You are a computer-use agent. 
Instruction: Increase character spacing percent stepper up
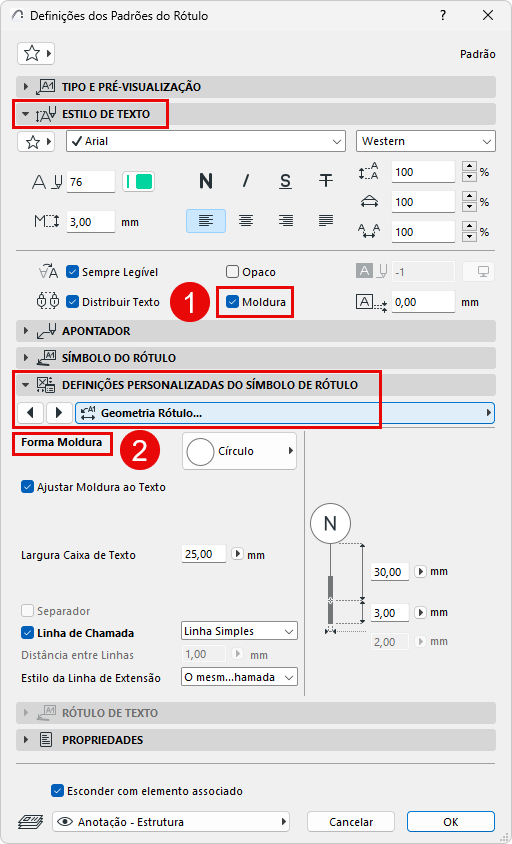(469, 227)
